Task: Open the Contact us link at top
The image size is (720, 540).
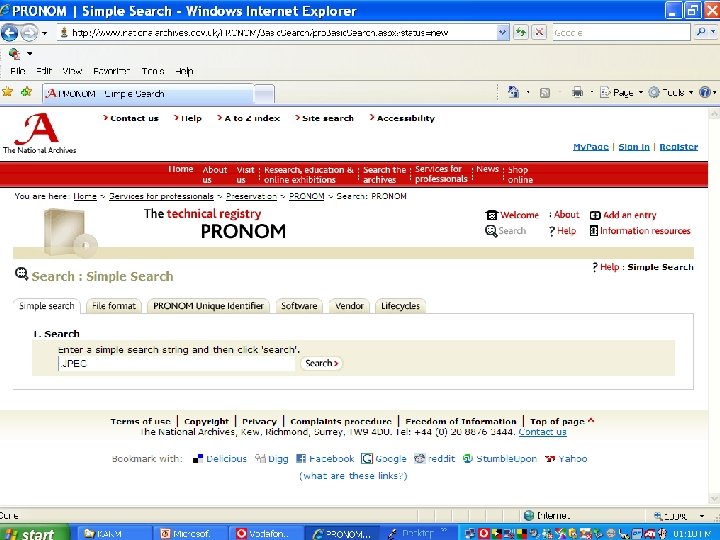Action: pos(134,118)
